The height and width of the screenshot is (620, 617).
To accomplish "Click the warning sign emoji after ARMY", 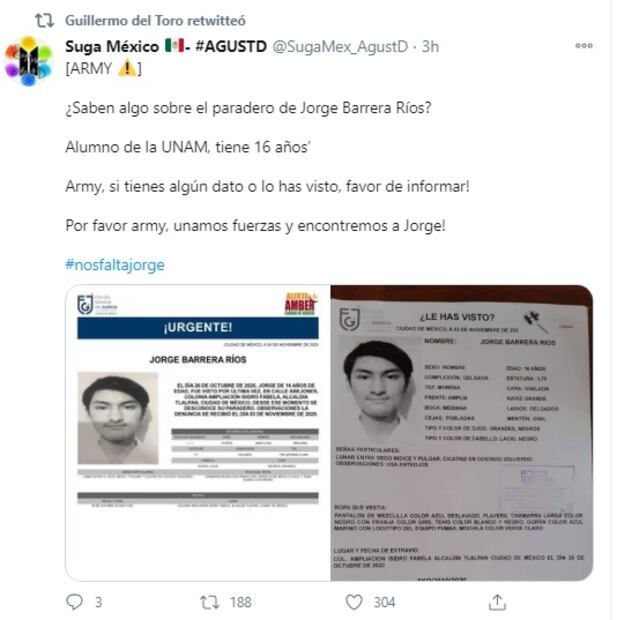I will [127, 68].
